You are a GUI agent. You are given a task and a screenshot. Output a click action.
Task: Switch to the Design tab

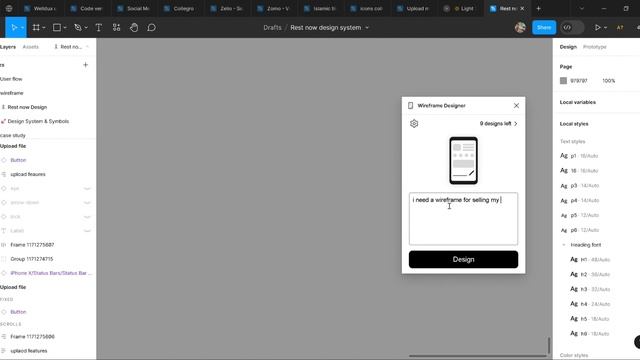coord(568,47)
